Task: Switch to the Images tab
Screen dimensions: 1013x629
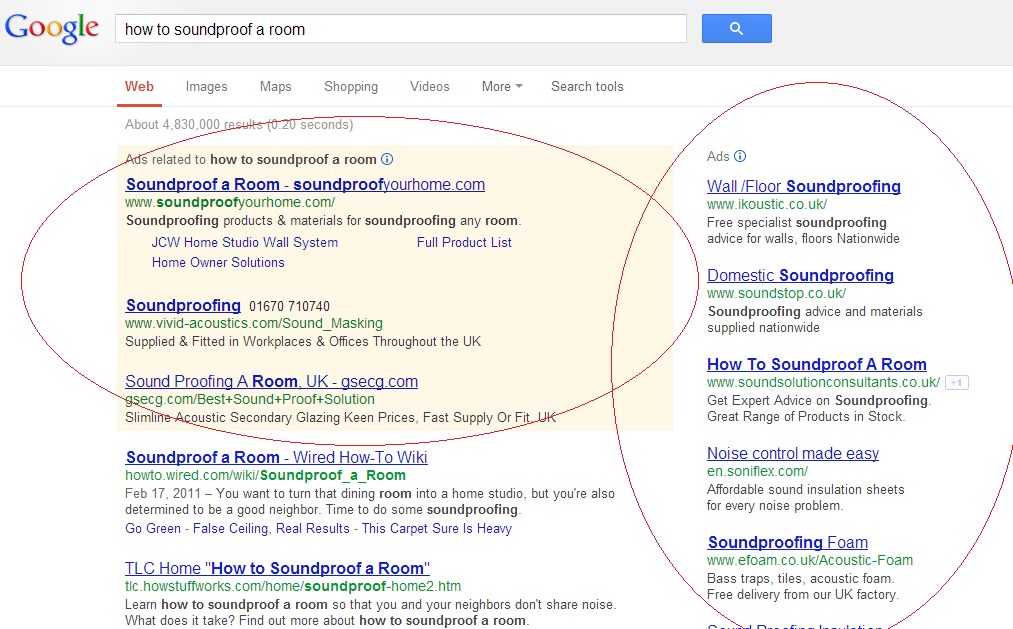Action: [207, 87]
